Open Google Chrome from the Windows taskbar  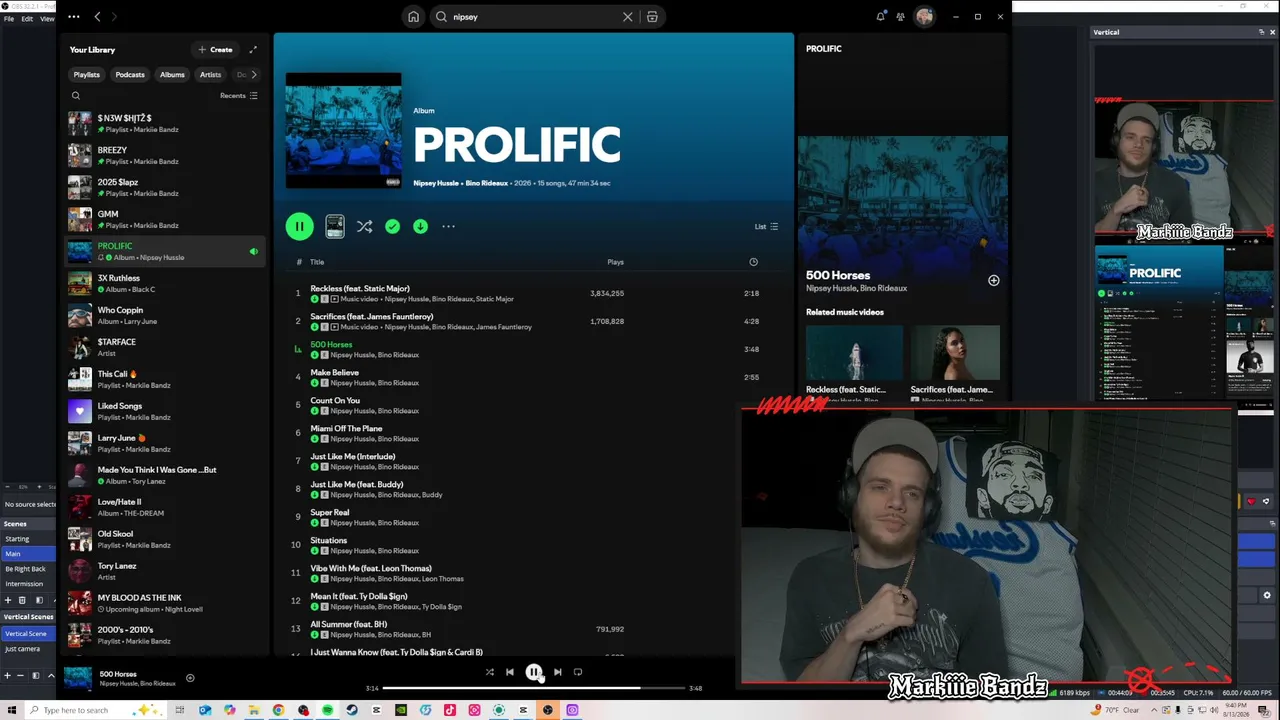coord(278,710)
